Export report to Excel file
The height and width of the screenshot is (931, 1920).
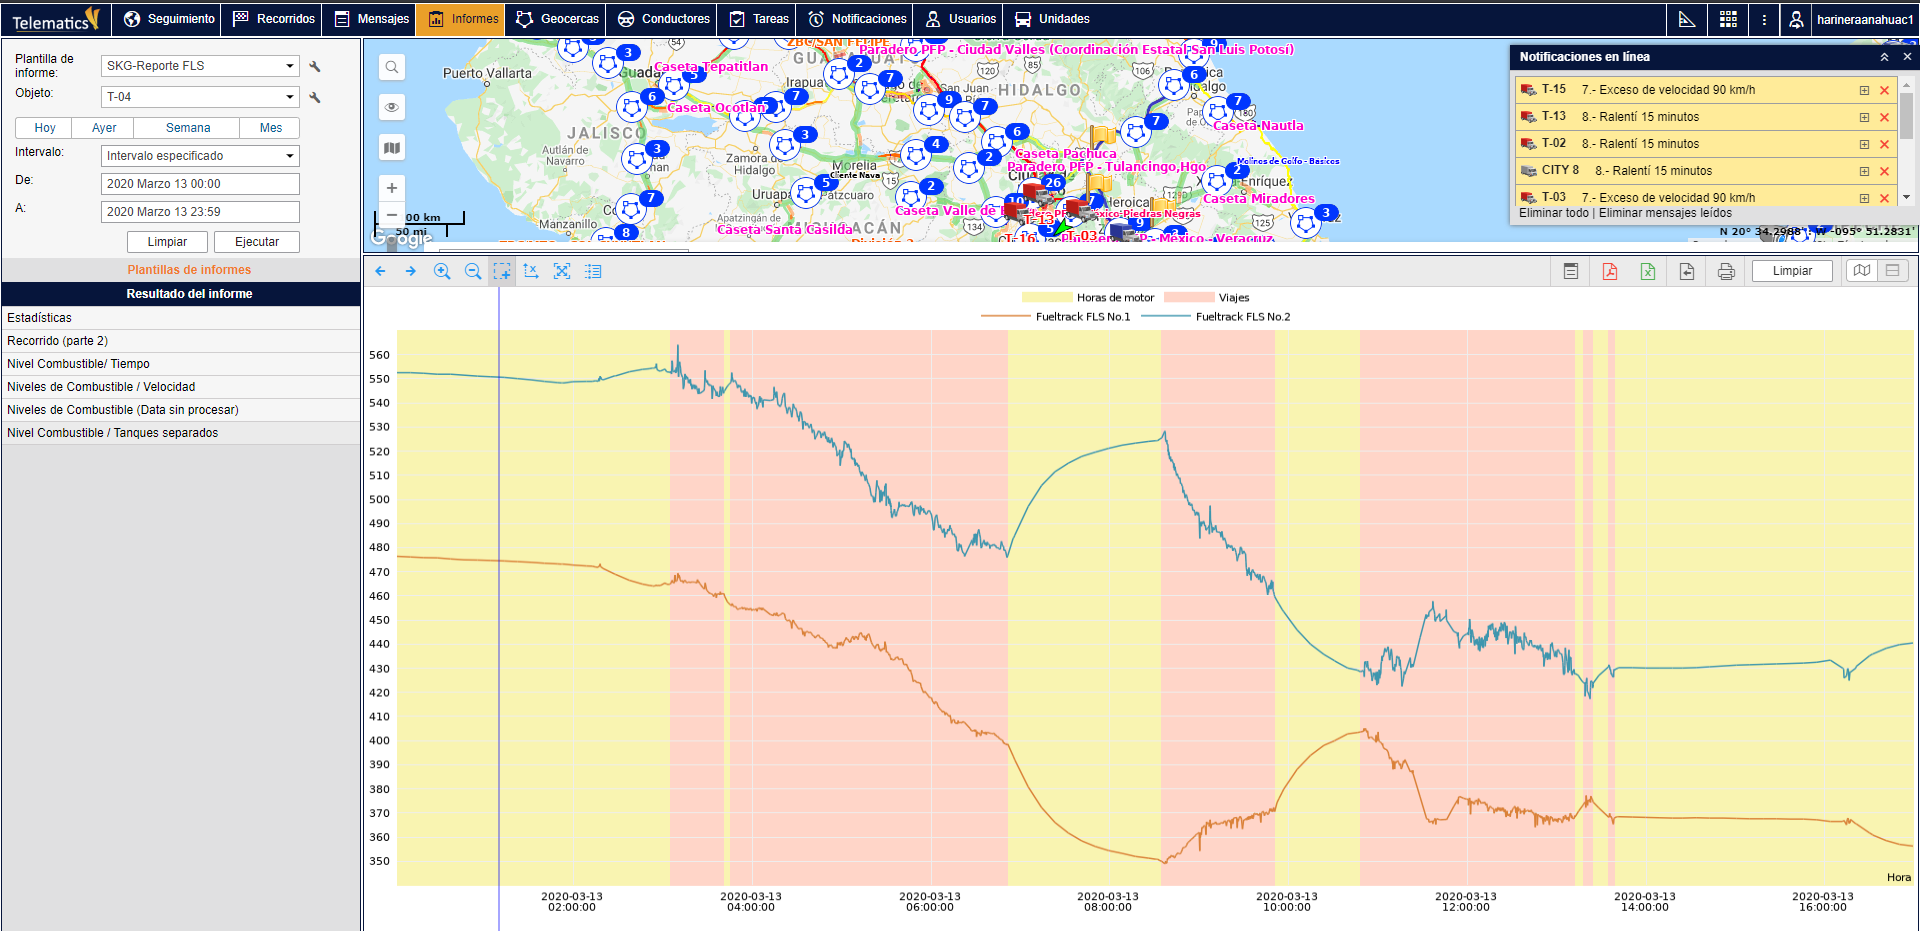[1648, 272]
